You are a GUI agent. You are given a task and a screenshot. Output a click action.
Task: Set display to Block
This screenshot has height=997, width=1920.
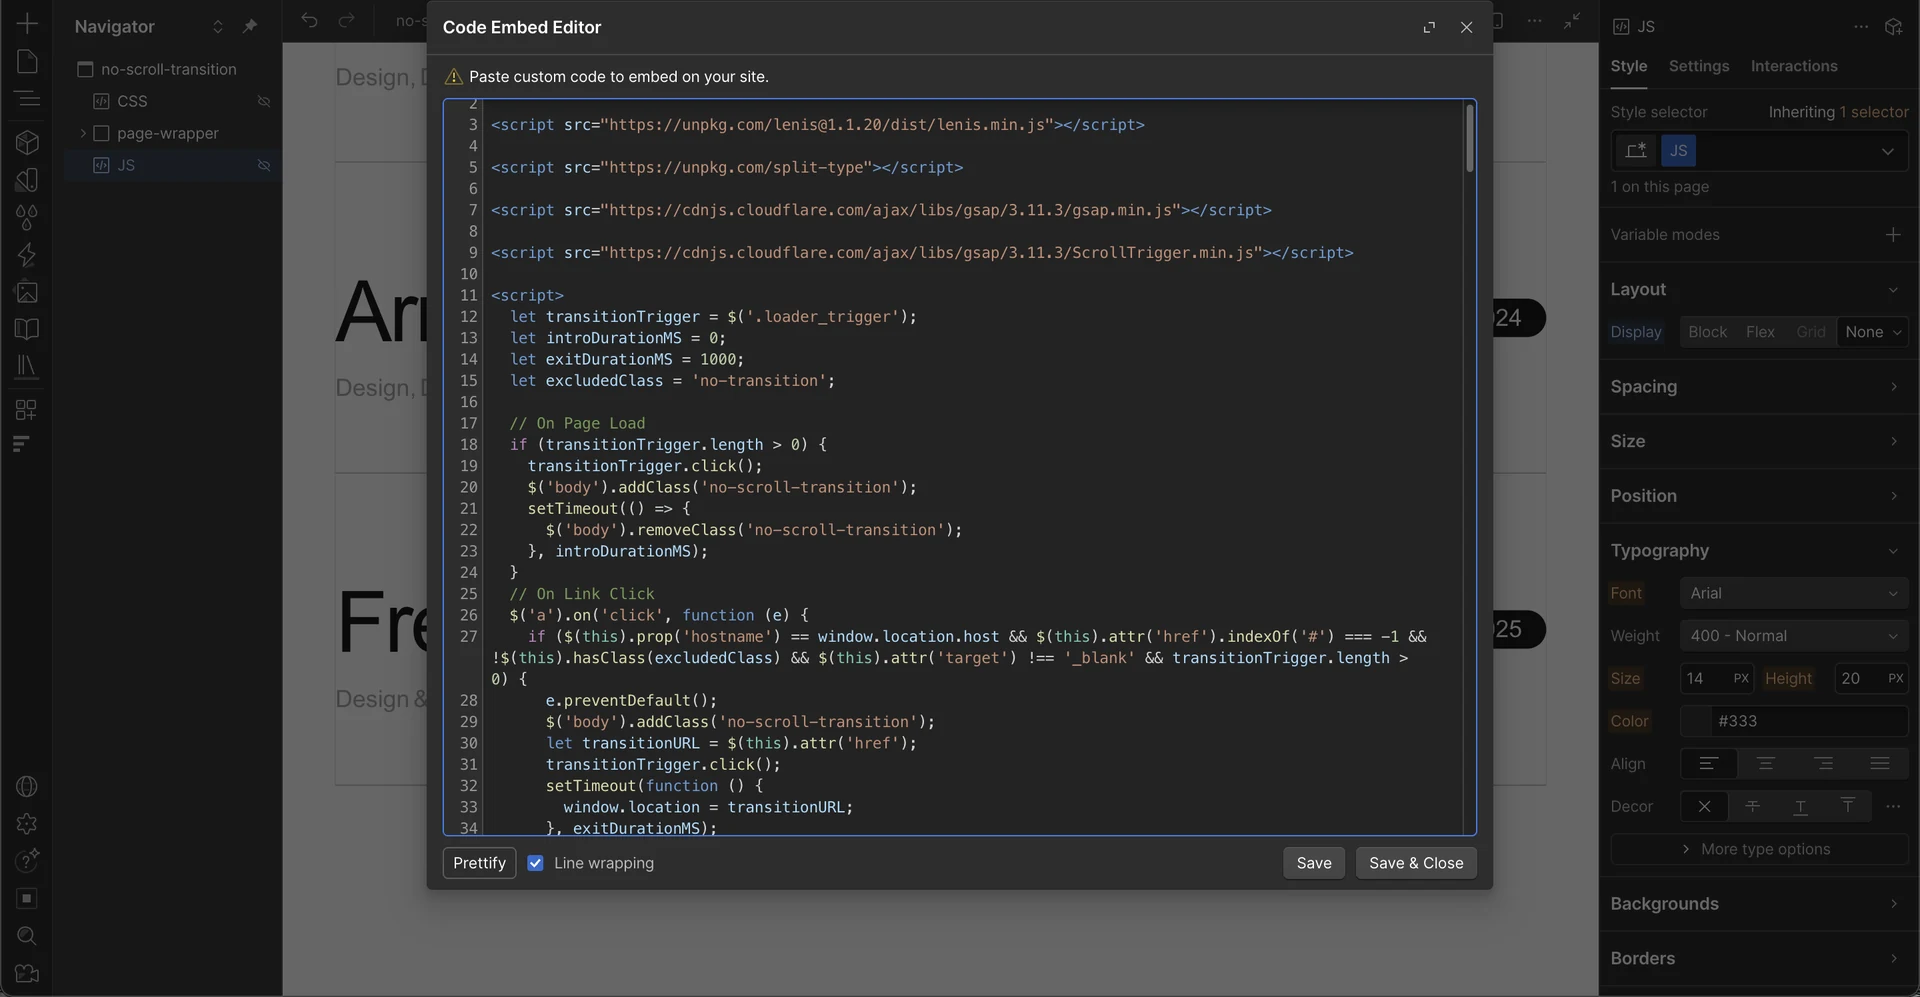pos(1707,332)
